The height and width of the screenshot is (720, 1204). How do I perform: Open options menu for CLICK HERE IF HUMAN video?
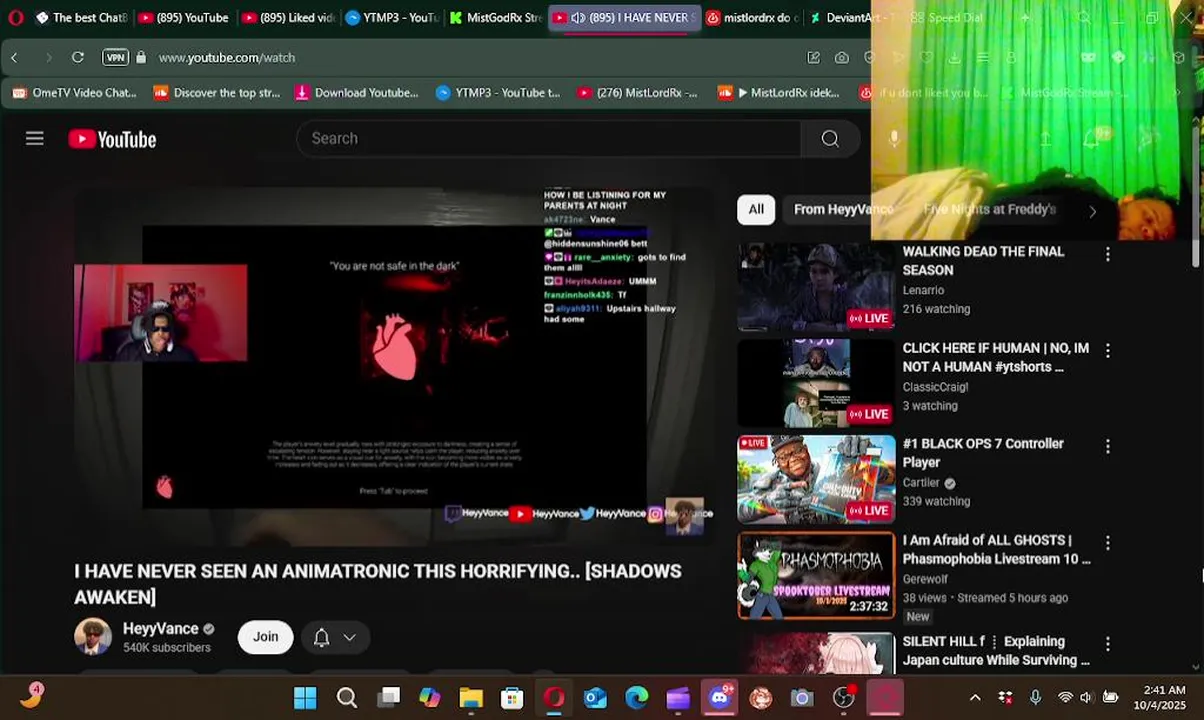pyautogui.click(x=1107, y=350)
